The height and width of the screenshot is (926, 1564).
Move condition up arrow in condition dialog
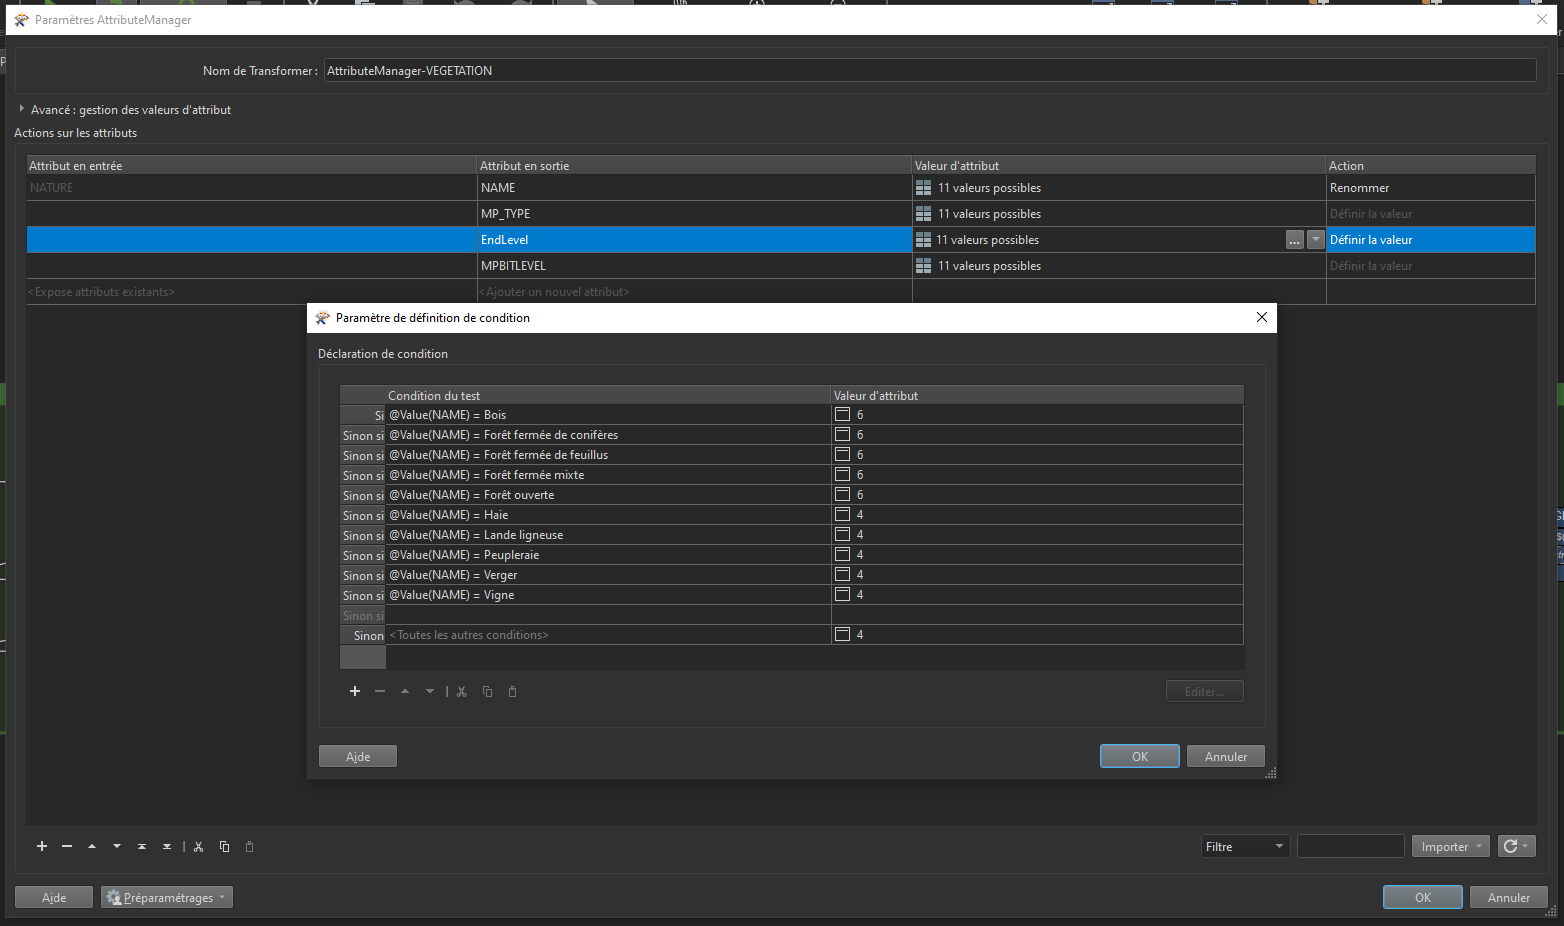pos(405,691)
